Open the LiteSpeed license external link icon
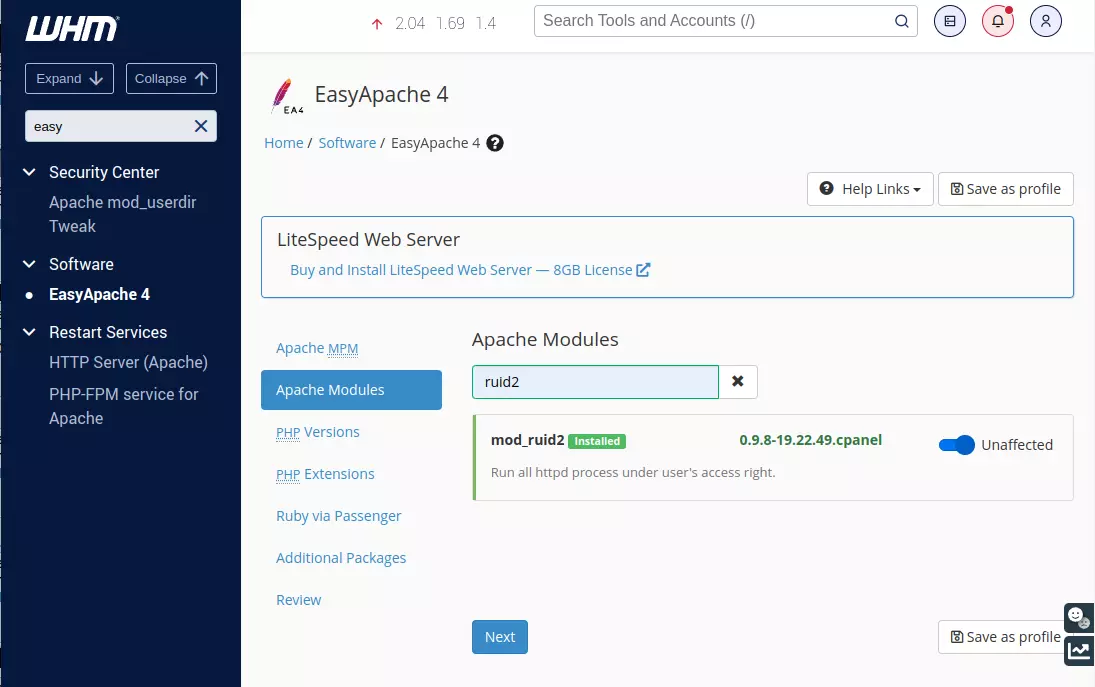The image size is (1095, 687). [645, 269]
